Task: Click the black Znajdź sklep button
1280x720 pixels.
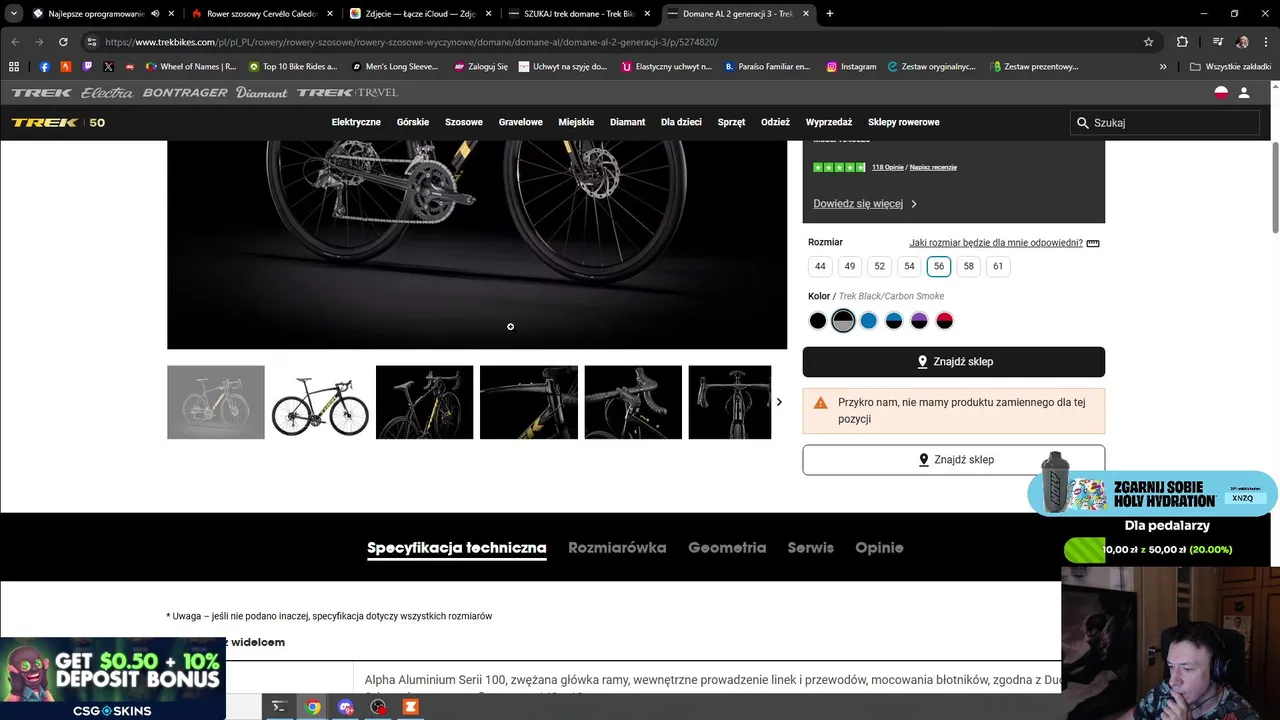Action: tap(954, 362)
